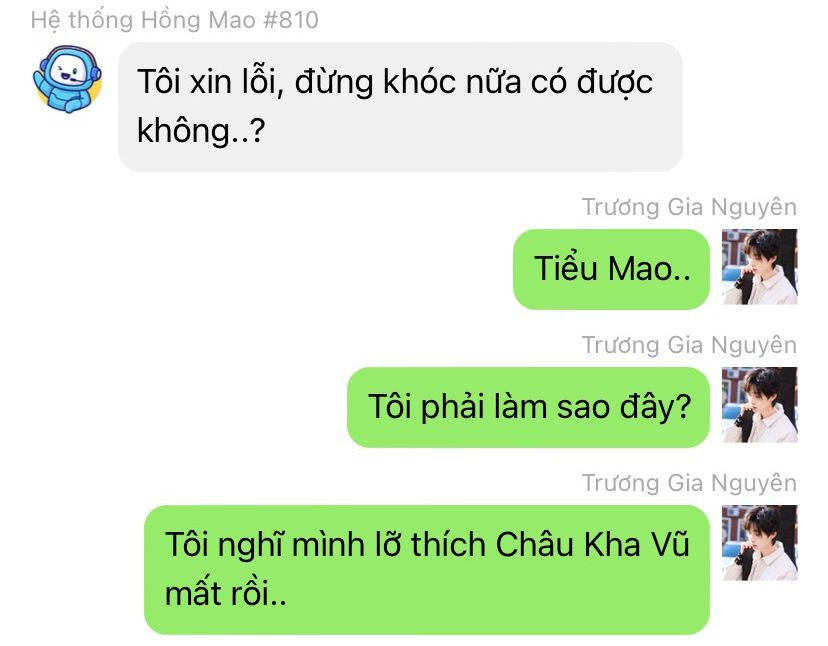Select the 'Tôi nghĩ mình lỡ thích' message bubble
The height and width of the screenshot is (646, 828).
(x=427, y=569)
